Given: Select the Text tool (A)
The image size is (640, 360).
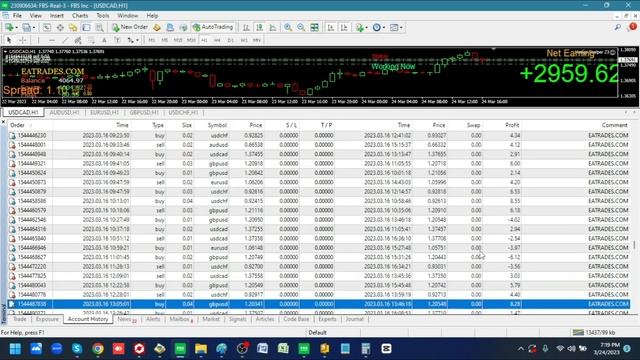Looking at the screenshot, I should tap(104, 40).
